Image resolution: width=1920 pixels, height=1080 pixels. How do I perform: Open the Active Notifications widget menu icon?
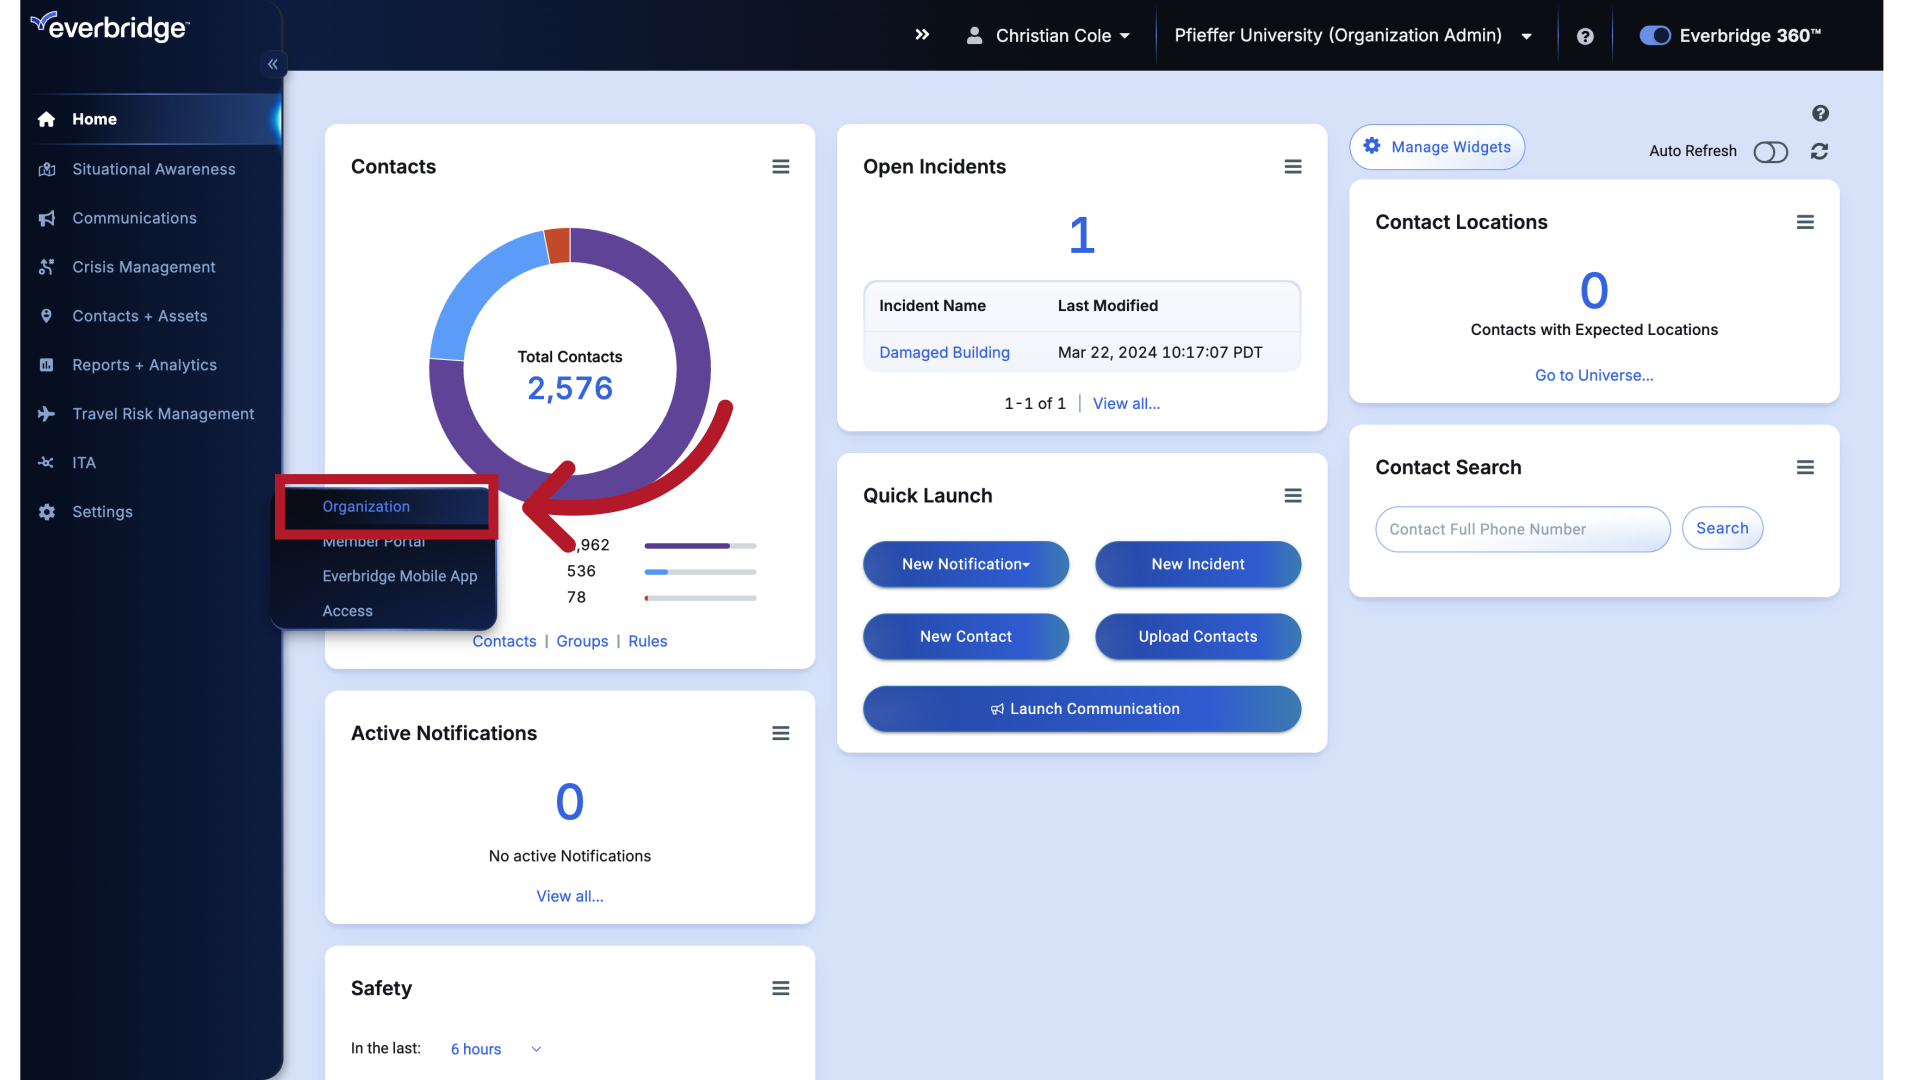point(781,734)
